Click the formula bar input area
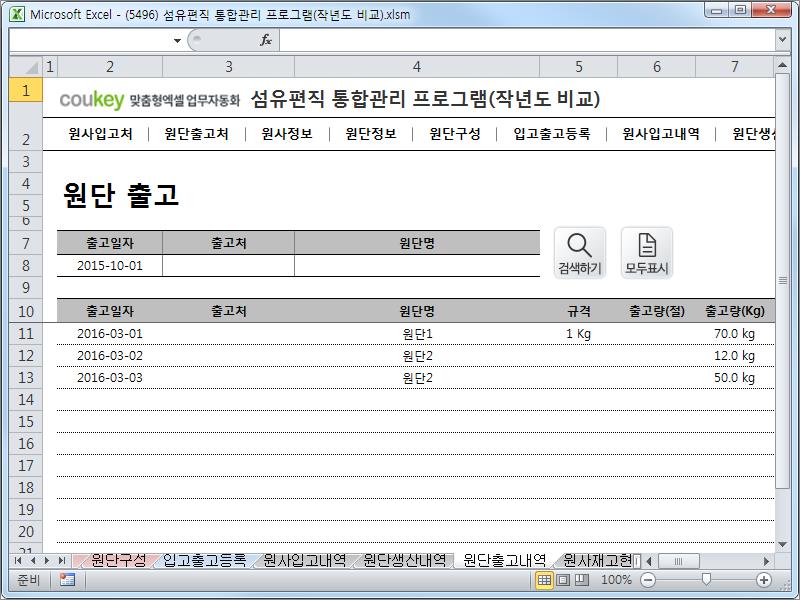Viewport: 800px width, 600px height. 527,40
